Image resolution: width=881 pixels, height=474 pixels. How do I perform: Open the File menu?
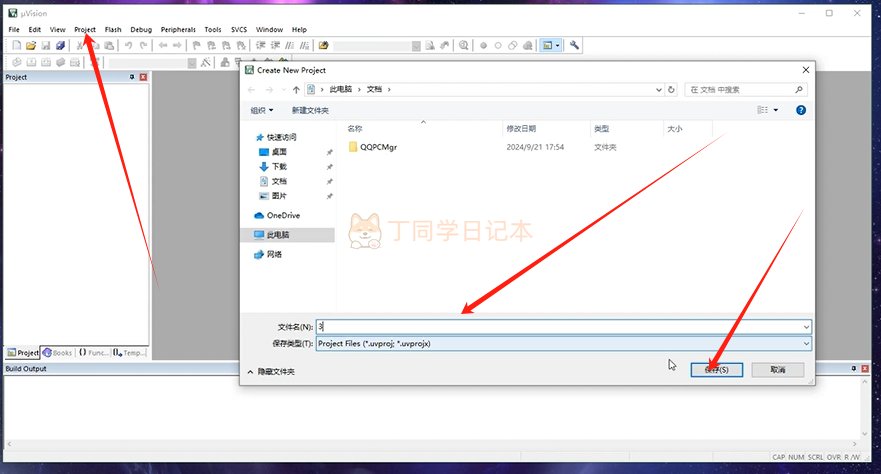pos(14,30)
